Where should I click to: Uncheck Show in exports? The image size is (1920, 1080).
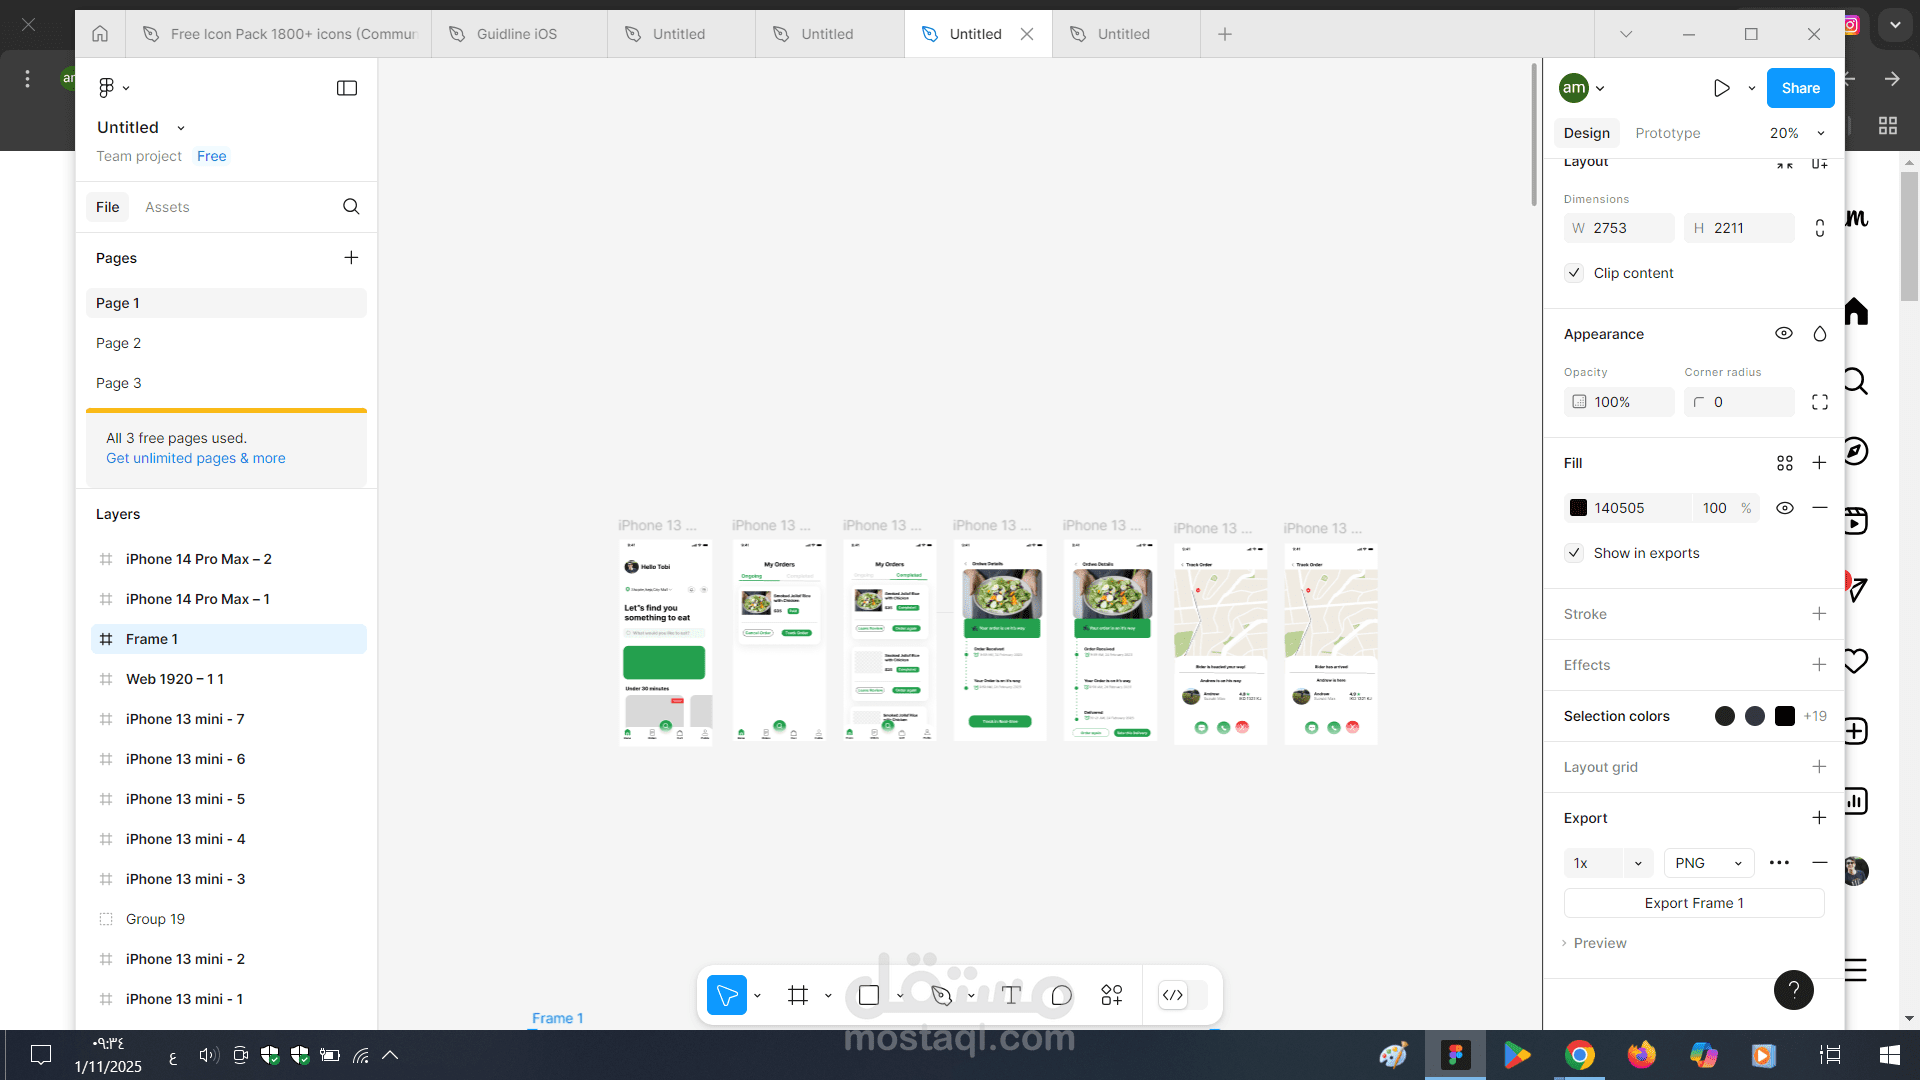1574,553
